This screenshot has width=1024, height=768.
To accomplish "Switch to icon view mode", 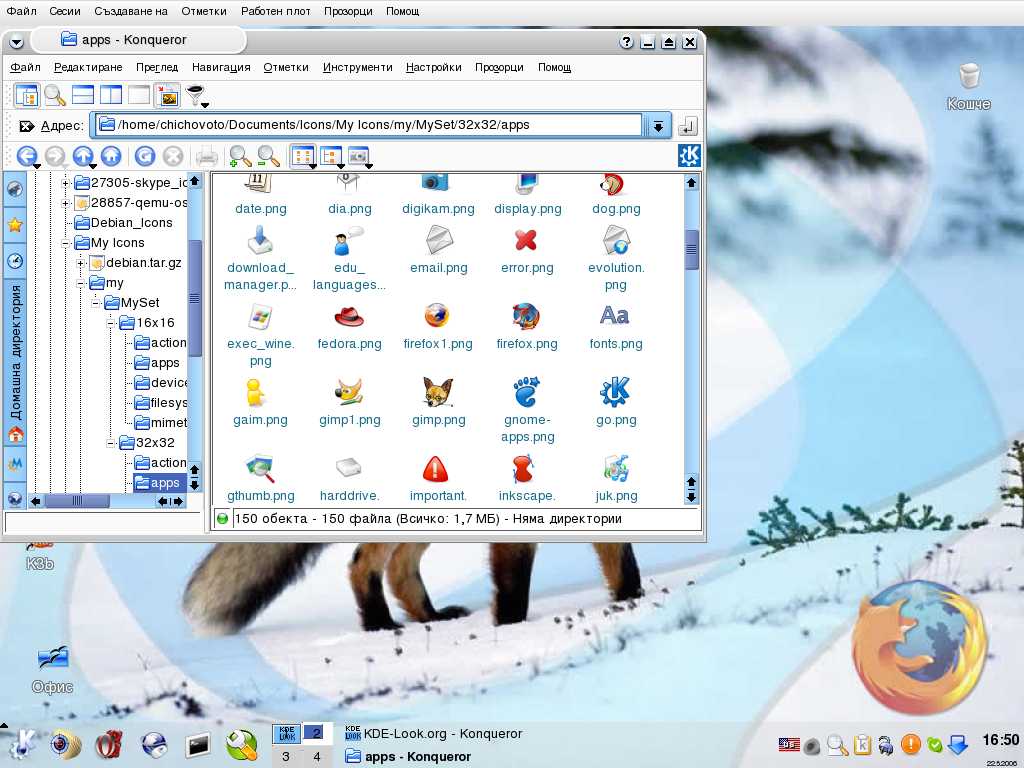I will click(303, 156).
